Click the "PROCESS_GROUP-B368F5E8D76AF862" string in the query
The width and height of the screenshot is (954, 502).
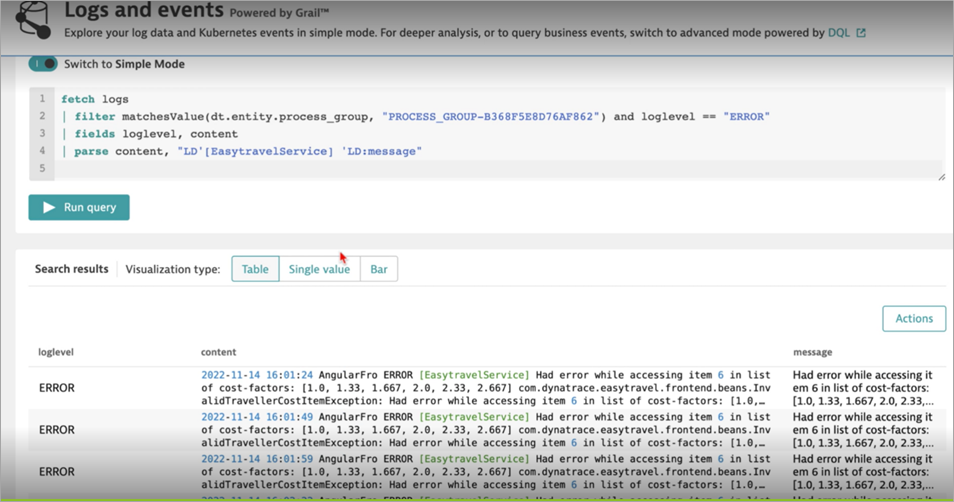tap(490, 116)
